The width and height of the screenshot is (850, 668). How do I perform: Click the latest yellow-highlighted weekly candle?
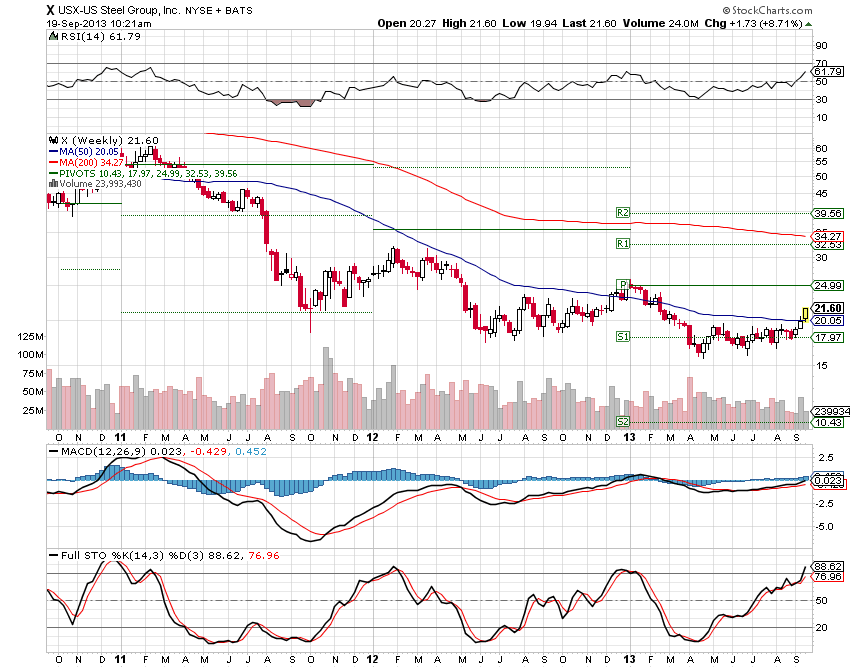point(806,315)
